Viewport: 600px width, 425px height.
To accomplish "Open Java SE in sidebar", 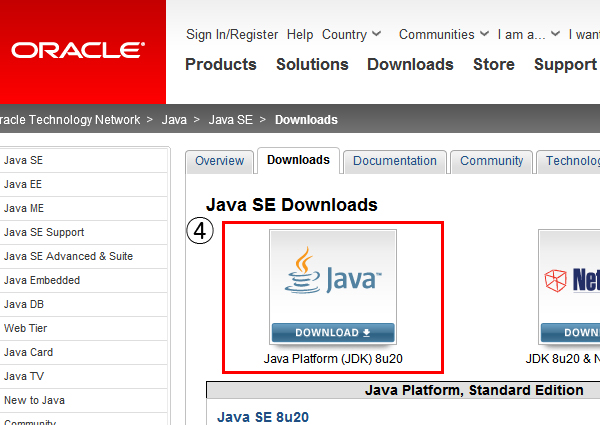I will tap(83, 160).
